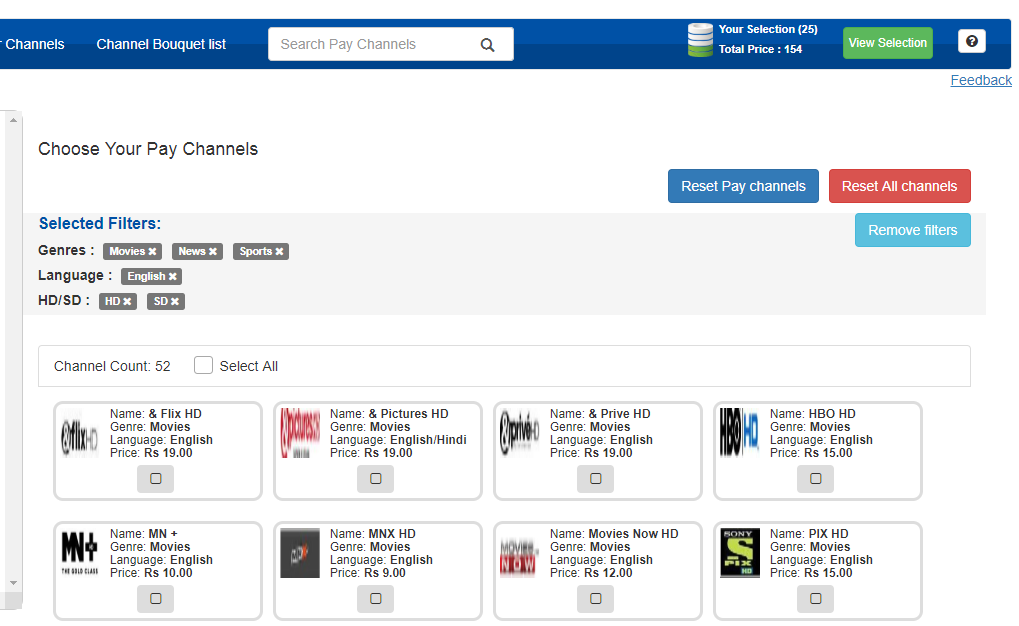Screen dimensions: 1019x626
Task: Enable the Movies Now HD checkbox
Action: (595, 599)
